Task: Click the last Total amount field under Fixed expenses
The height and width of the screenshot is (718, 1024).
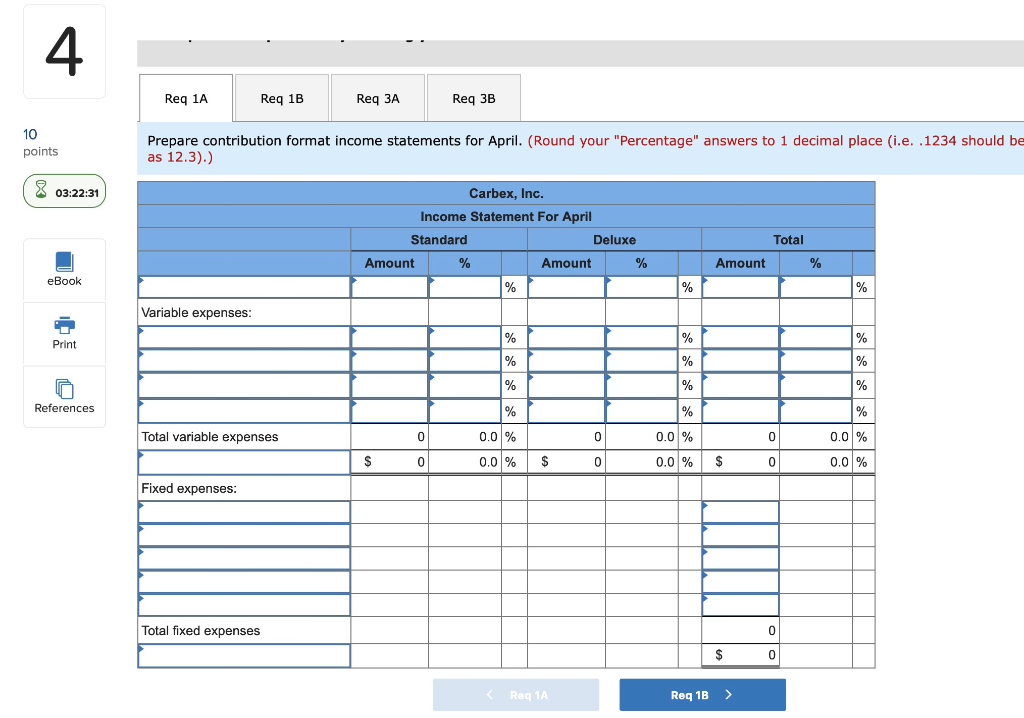Action: 740,604
